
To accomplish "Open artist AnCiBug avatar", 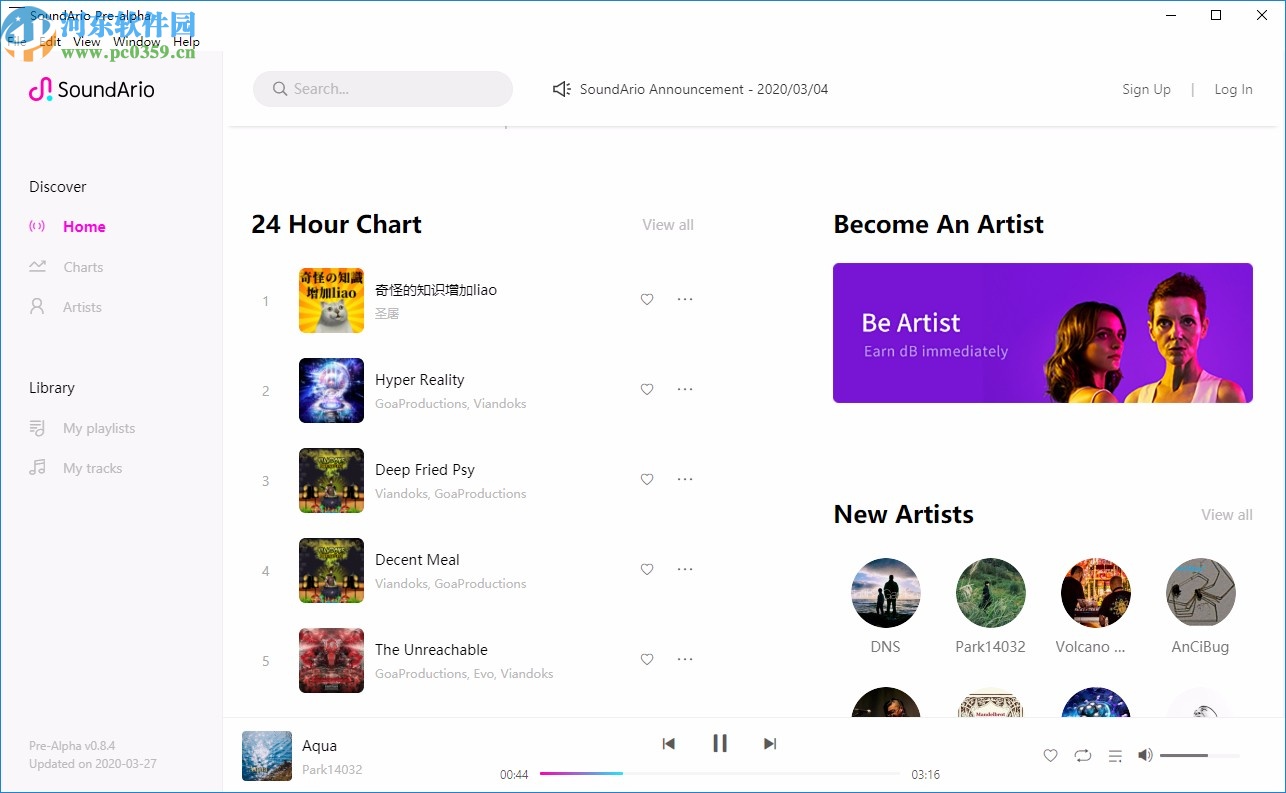I will tap(1201, 593).
